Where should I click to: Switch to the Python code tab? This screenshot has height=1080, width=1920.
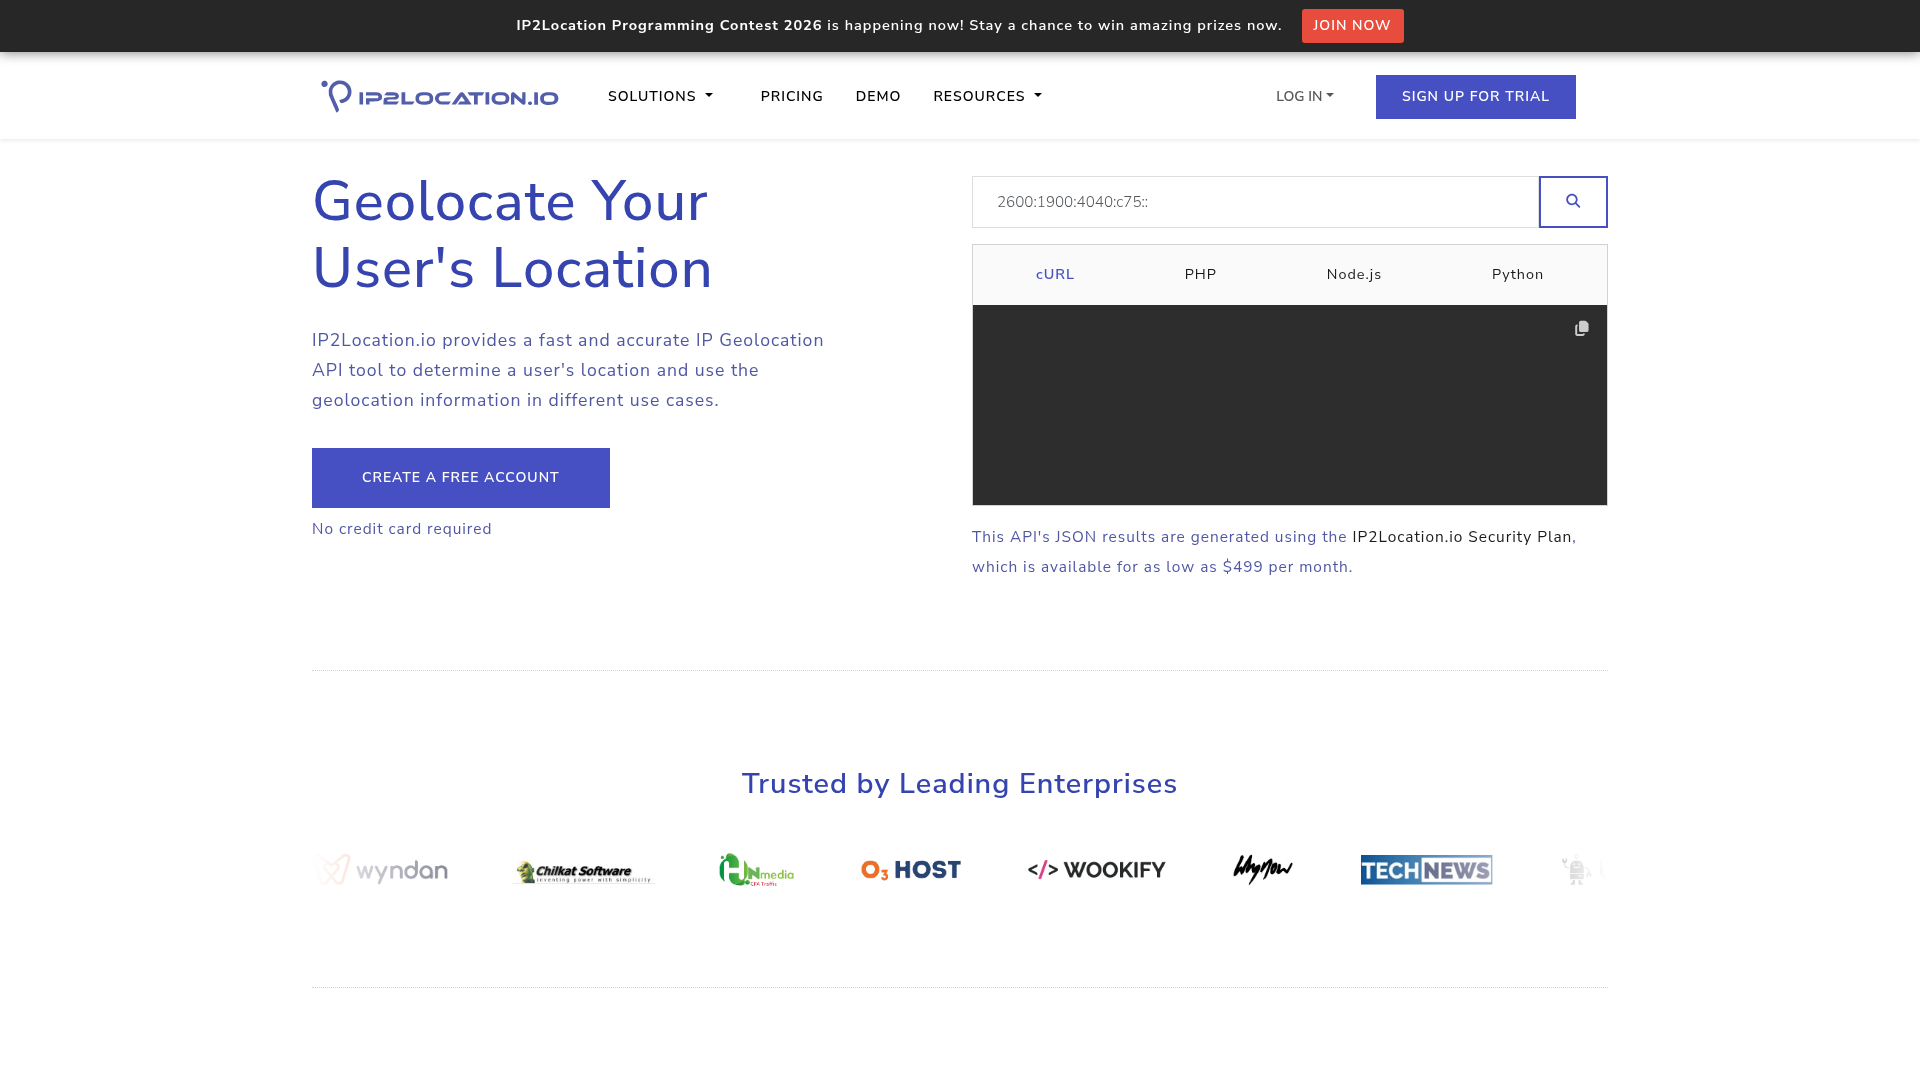[1518, 275]
